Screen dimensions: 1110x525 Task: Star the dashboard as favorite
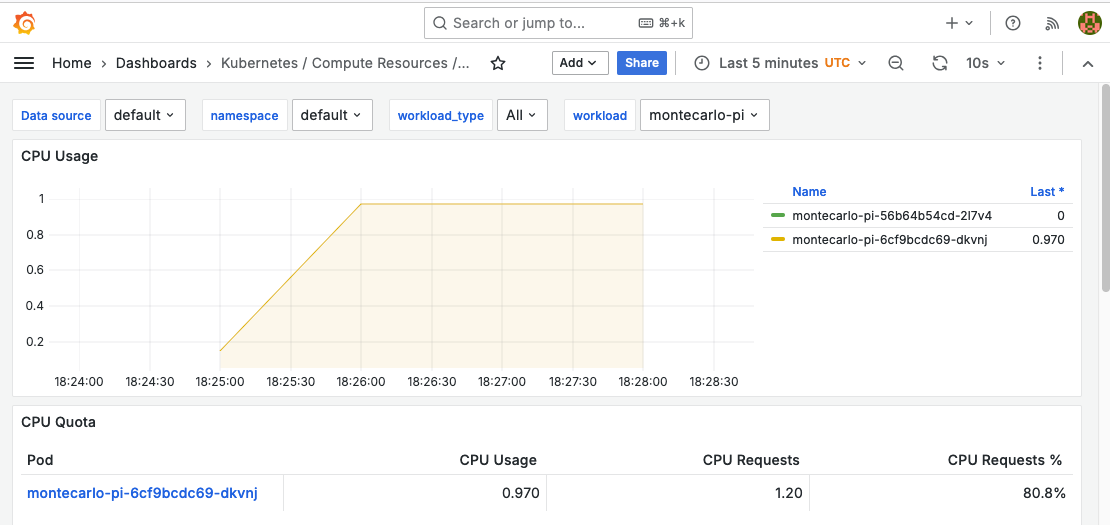pyautogui.click(x=498, y=63)
